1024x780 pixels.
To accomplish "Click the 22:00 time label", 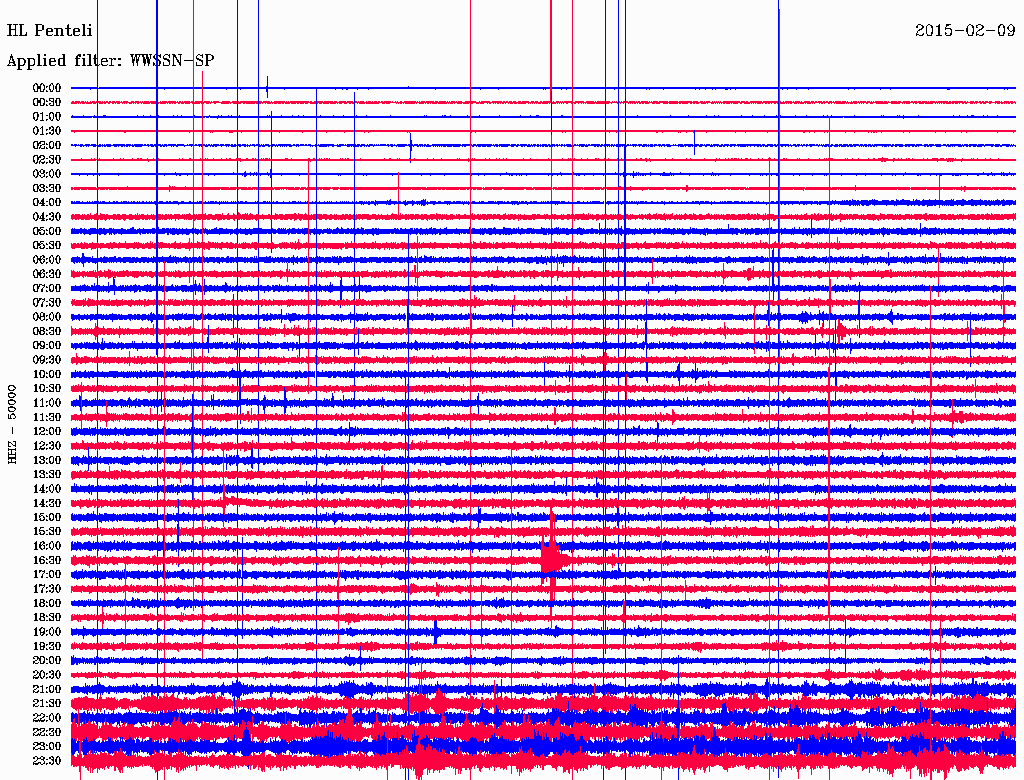I will click(x=46, y=718).
